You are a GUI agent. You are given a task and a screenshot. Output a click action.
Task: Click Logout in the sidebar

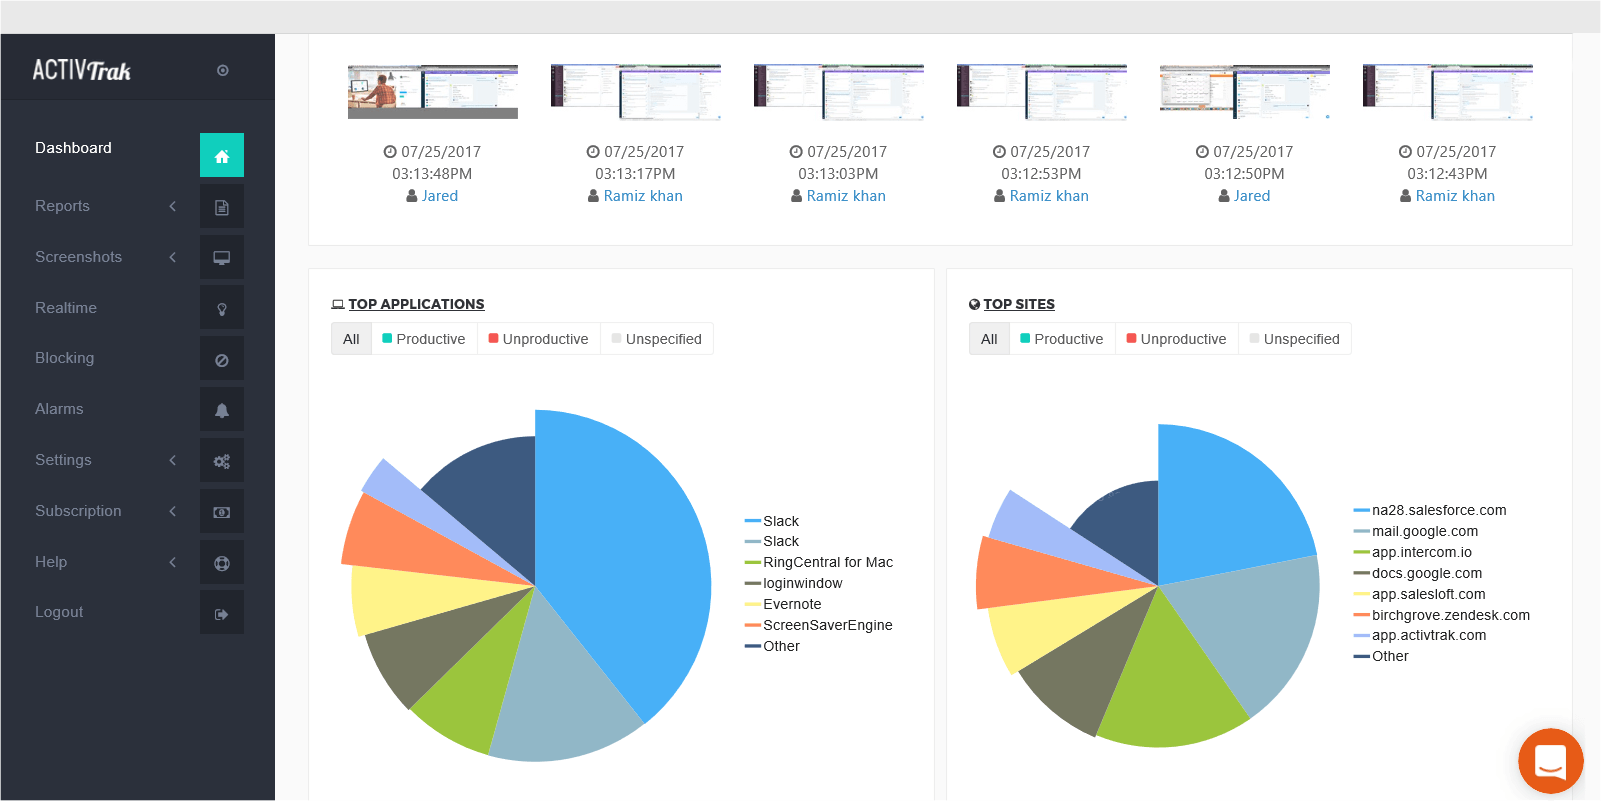59,612
